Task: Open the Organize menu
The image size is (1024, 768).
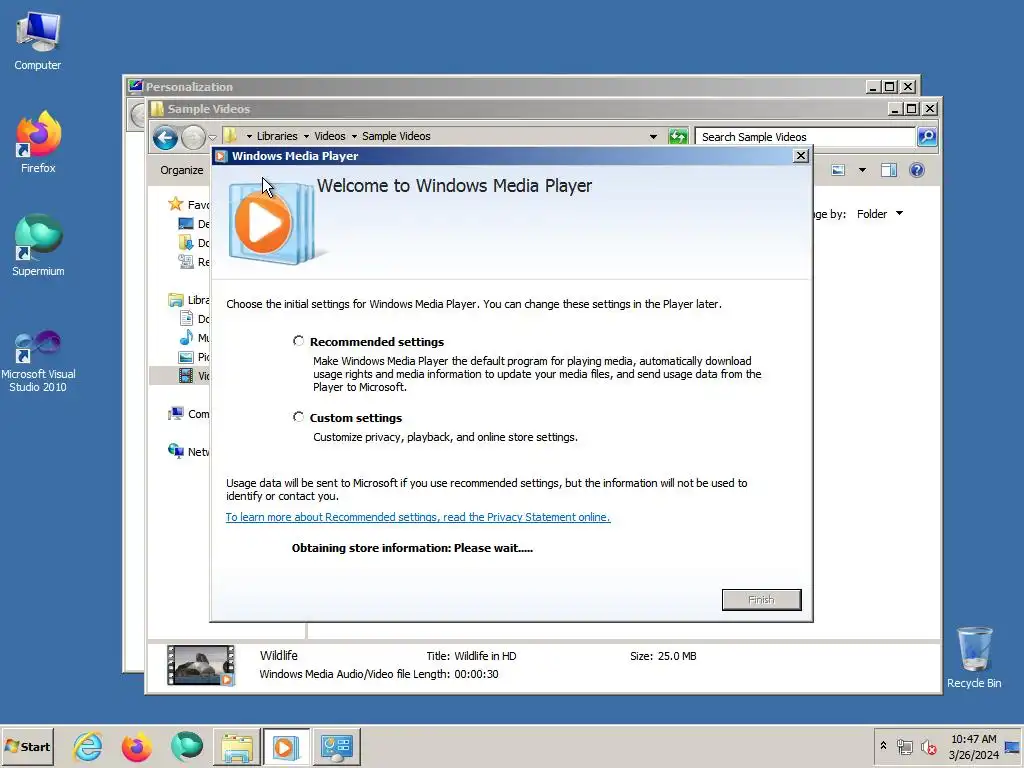Action: click(182, 170)
